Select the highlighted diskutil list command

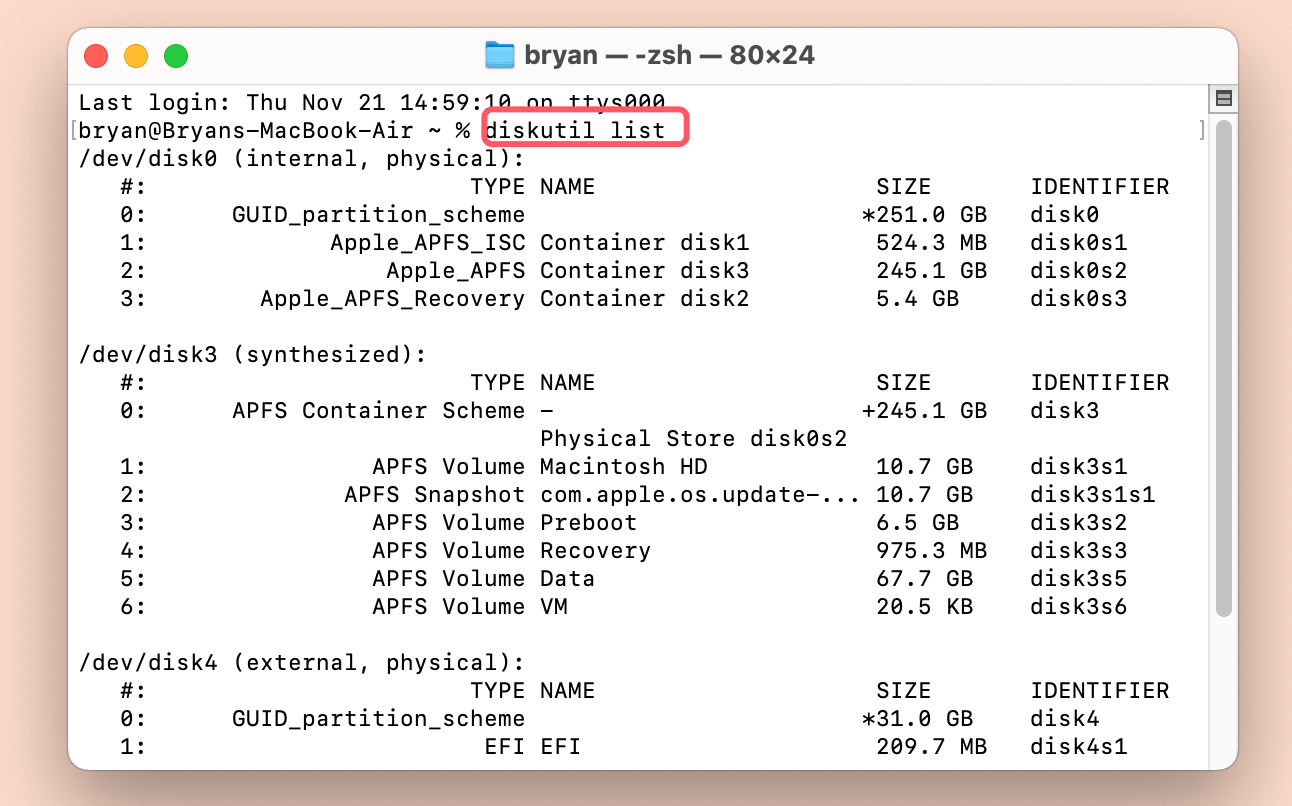click(585, 129)
